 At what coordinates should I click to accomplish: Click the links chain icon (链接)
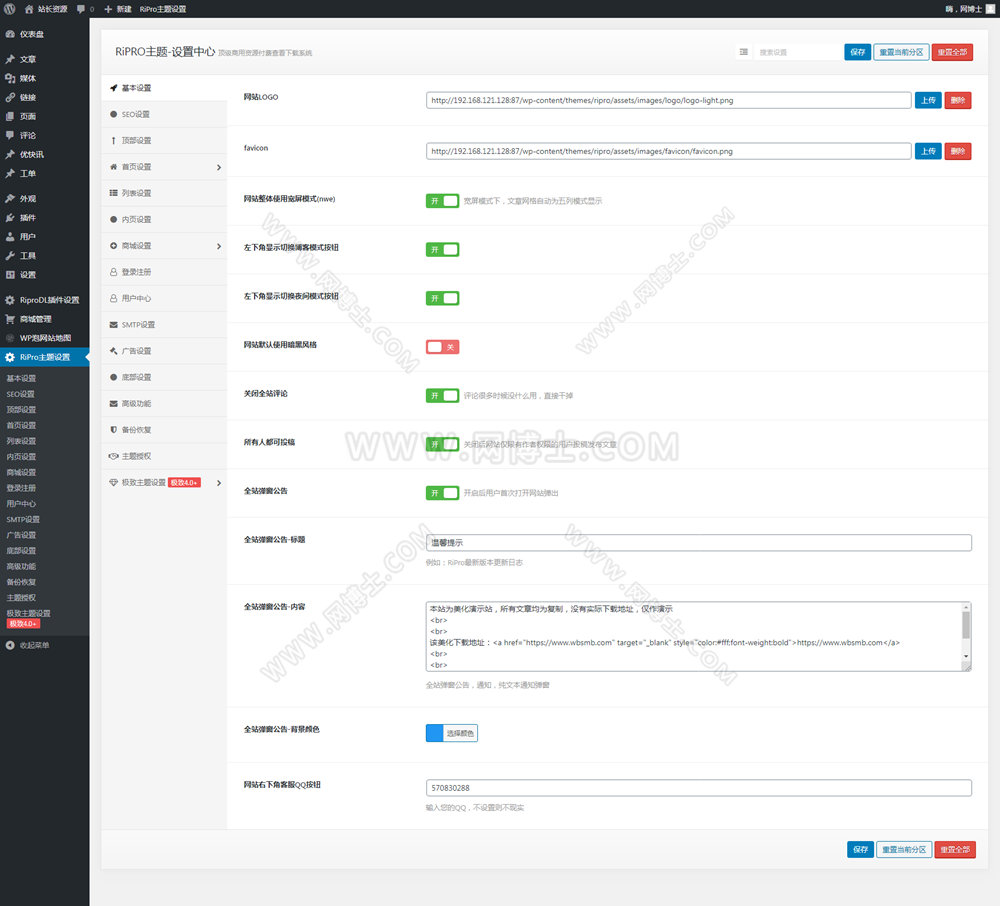[x=10, y=98]
